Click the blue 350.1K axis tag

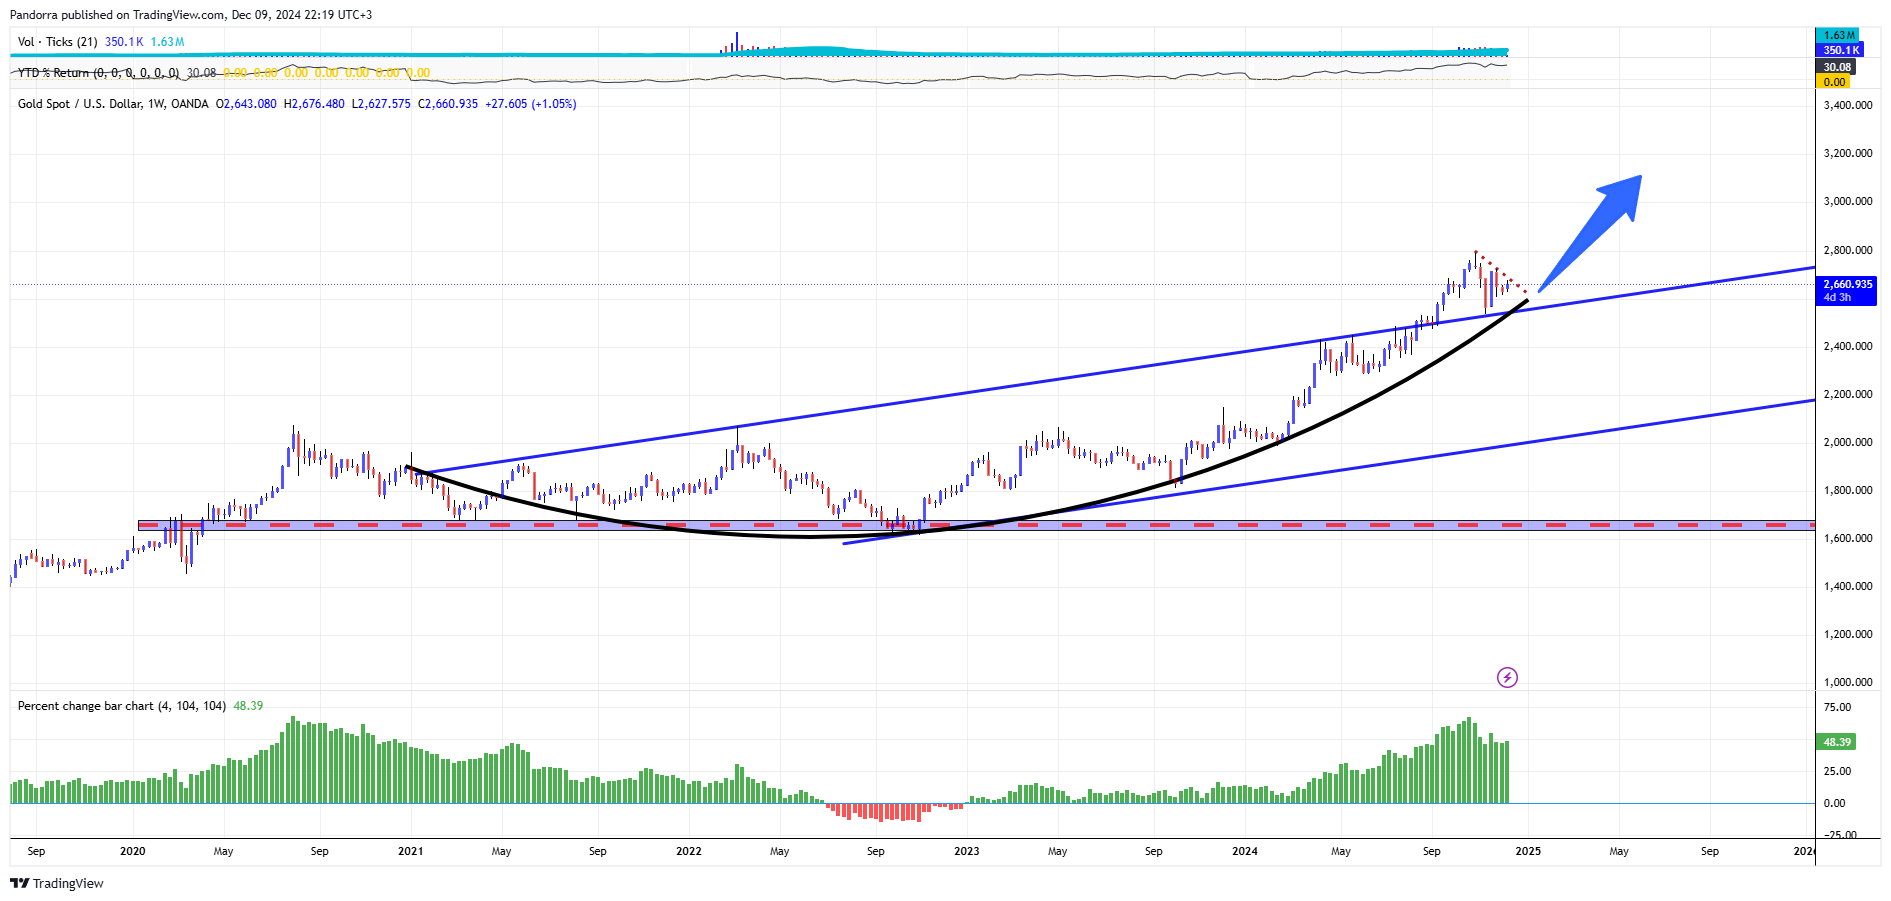point(1840,50)
